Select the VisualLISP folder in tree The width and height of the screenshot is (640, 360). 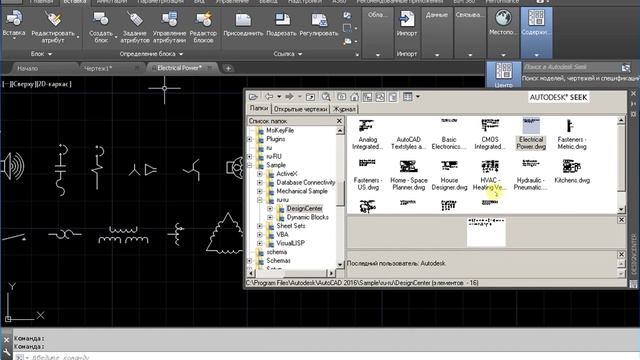290,243
